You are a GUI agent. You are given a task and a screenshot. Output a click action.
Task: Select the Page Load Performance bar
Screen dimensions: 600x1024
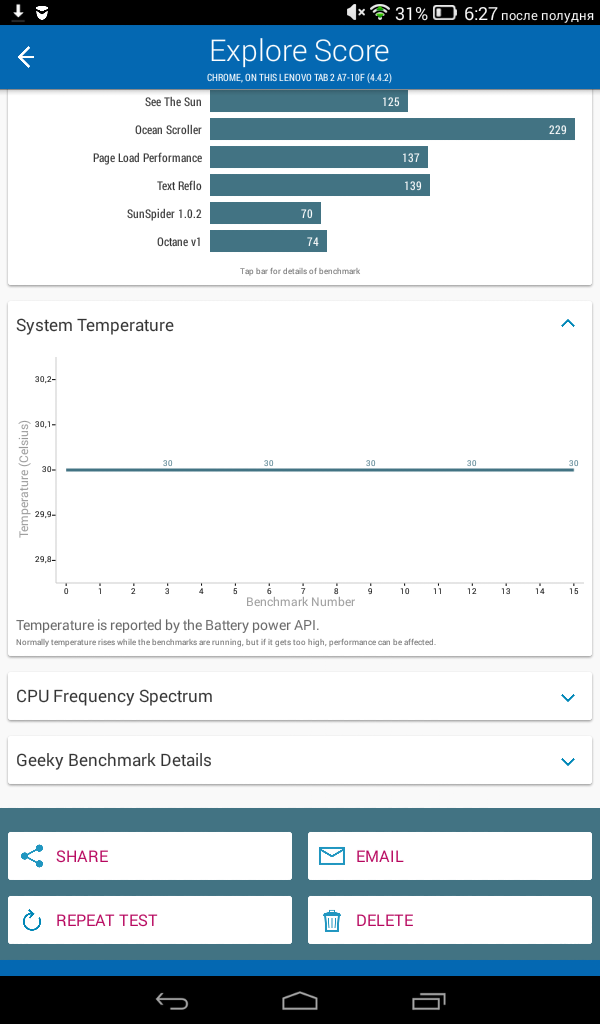pos(319,157)
